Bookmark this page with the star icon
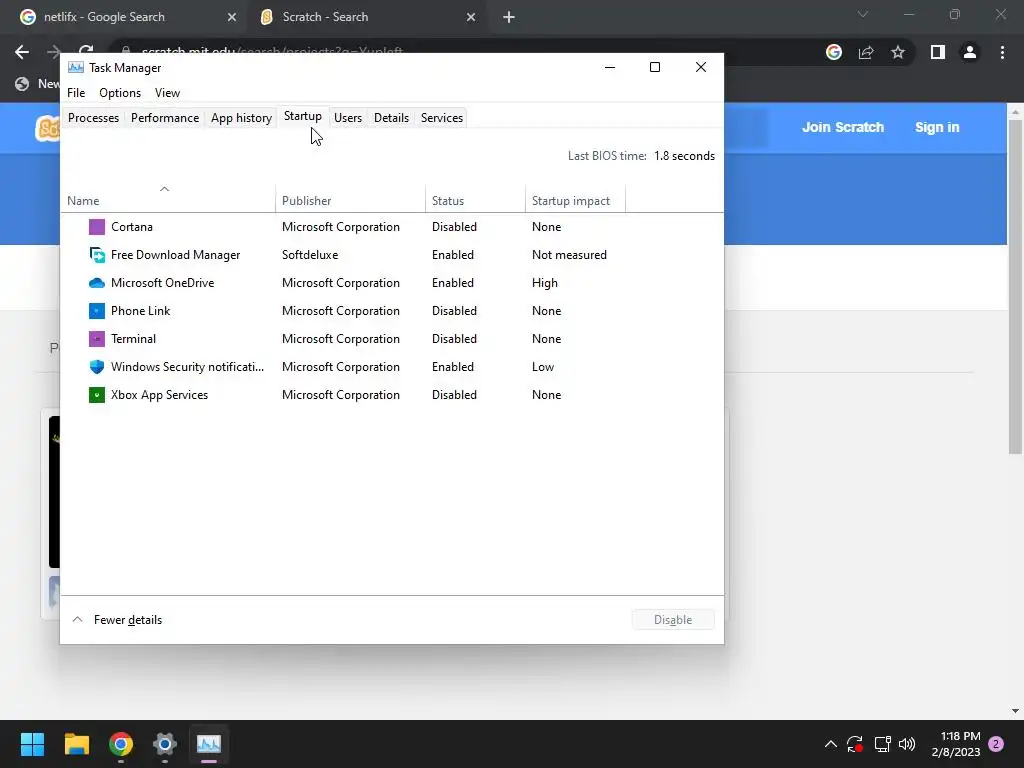The image size is (1024, 768). pos(898,52)
